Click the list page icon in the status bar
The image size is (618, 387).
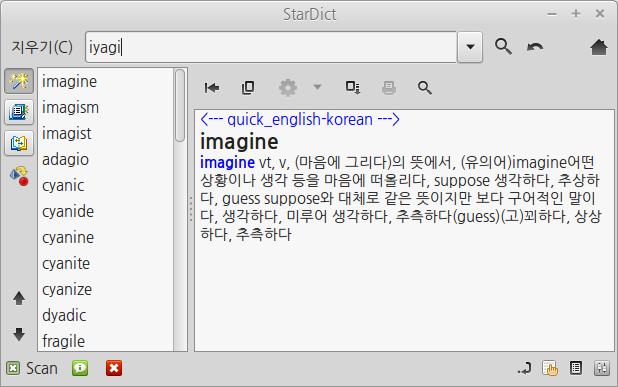click(x=576, y=368)
